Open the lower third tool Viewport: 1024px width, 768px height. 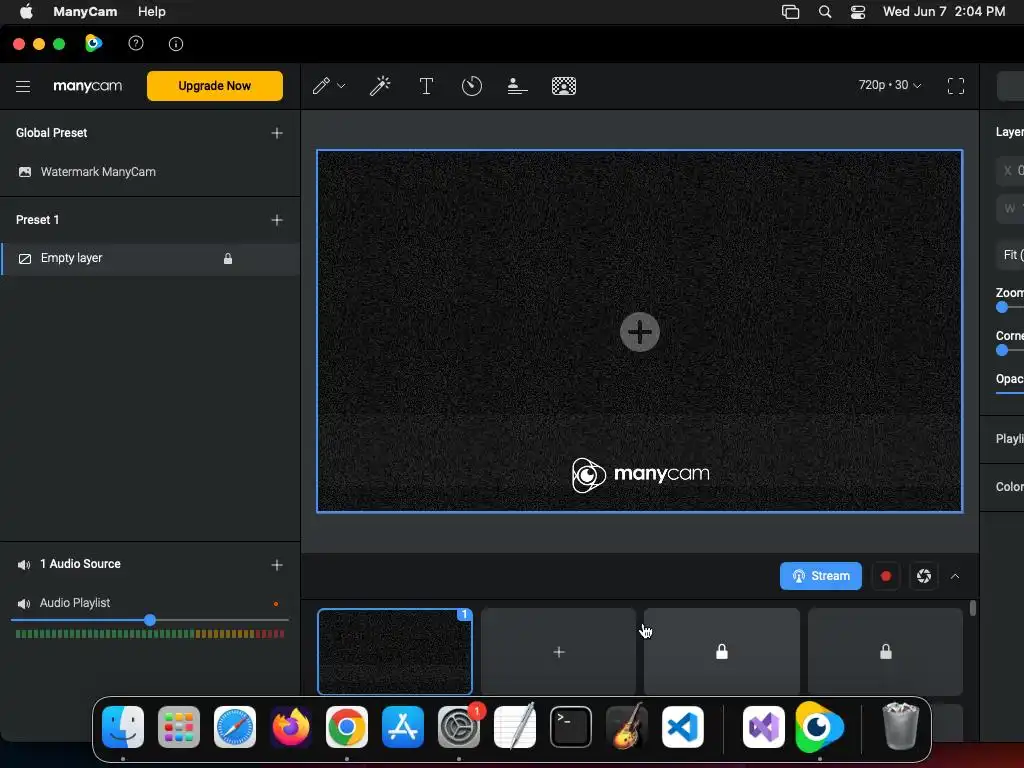pos(517,86)
